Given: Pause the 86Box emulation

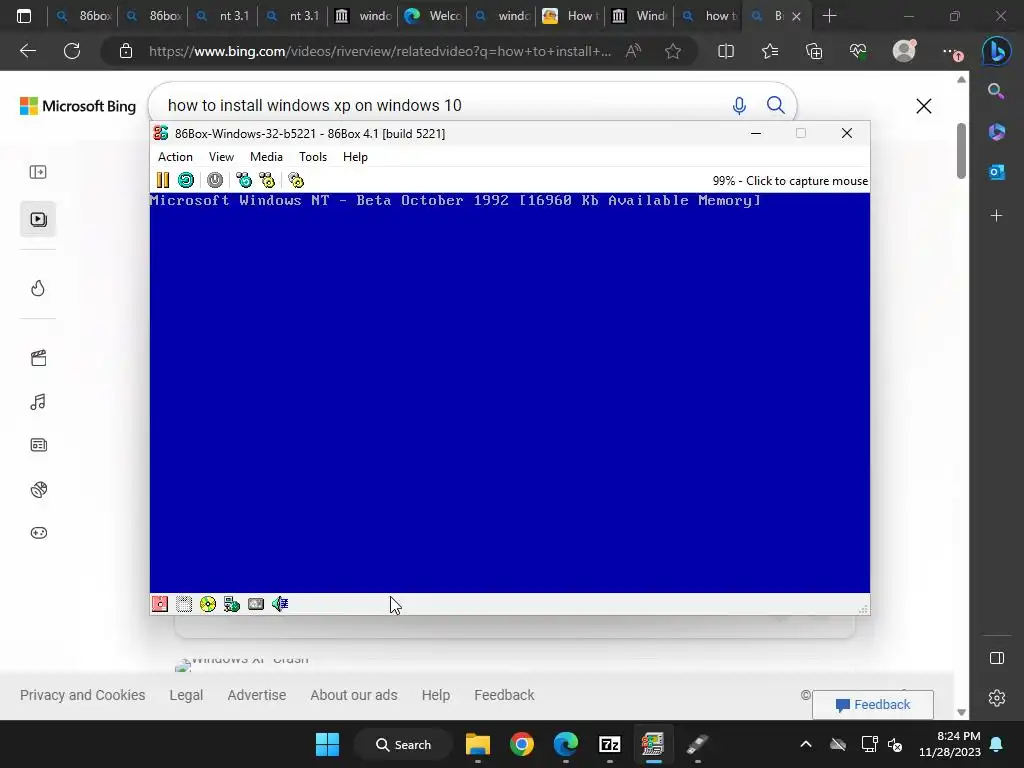Looking at the screenshot, I should 163,180.
